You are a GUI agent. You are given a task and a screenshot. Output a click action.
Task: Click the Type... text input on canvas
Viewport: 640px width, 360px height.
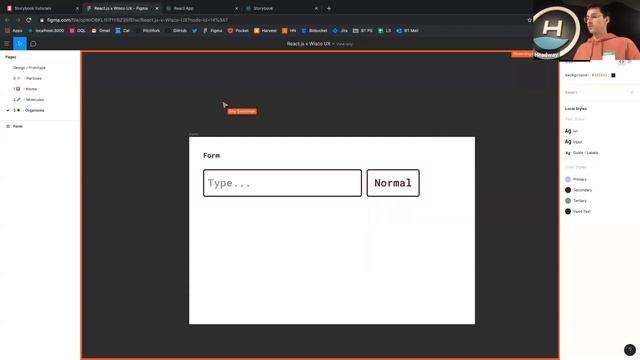(282, 183)
